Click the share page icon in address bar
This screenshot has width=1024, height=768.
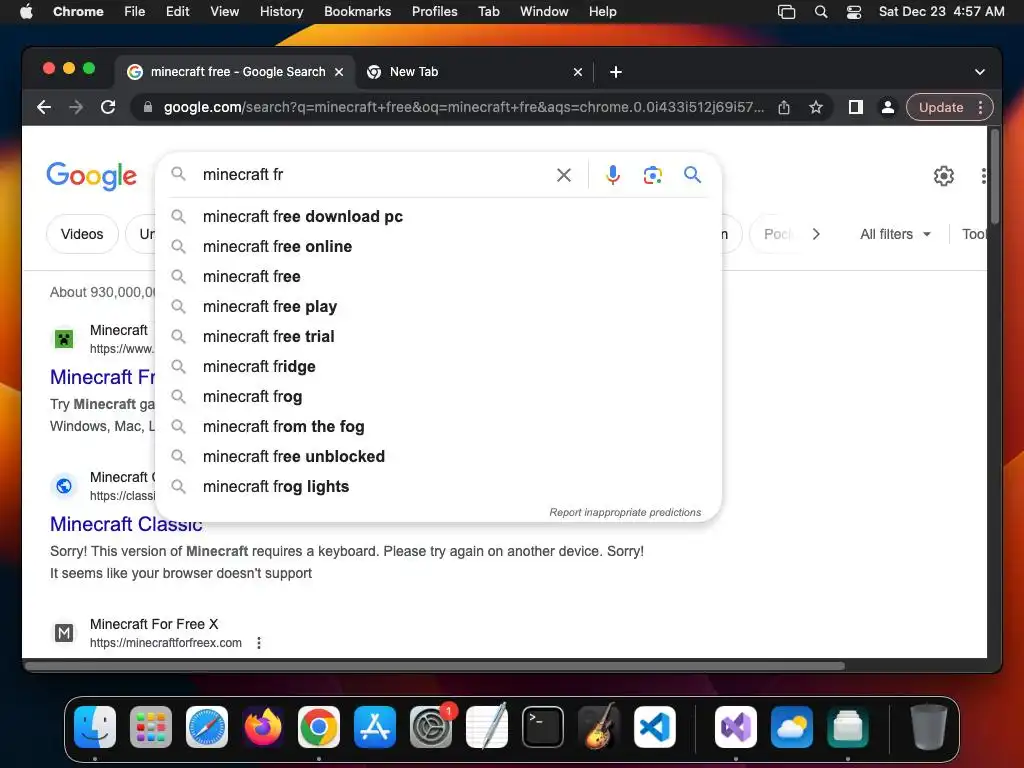[784, 107]
